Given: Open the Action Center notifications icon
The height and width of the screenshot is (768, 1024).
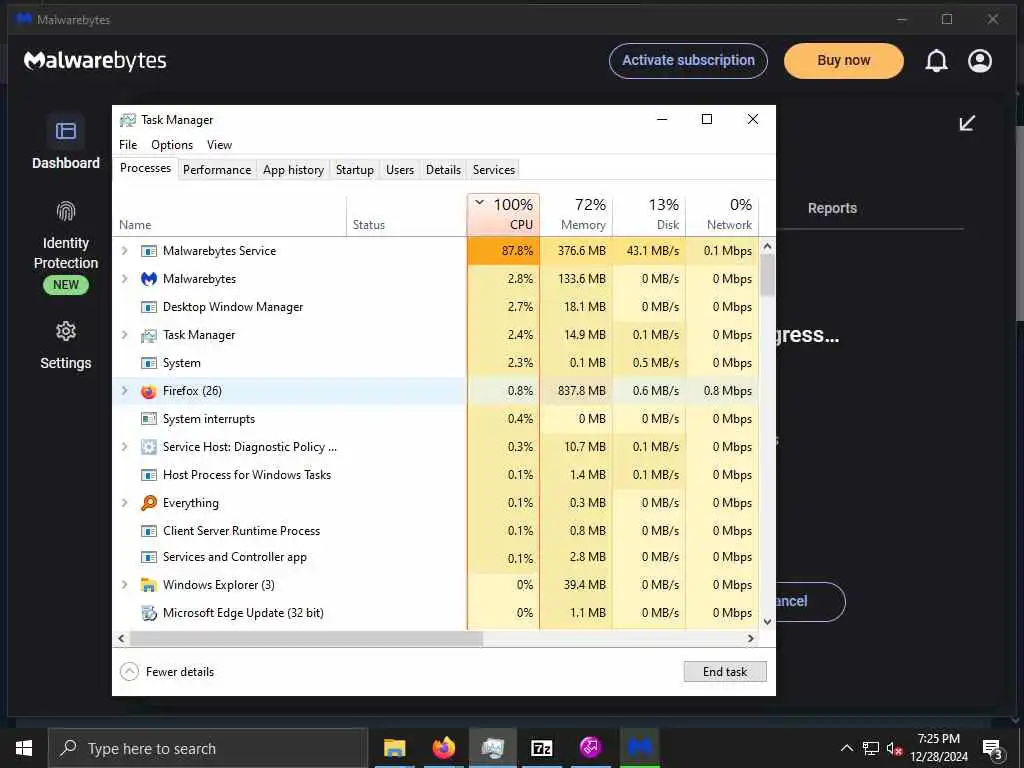Looking at the screenshot, I should (993, 748).
